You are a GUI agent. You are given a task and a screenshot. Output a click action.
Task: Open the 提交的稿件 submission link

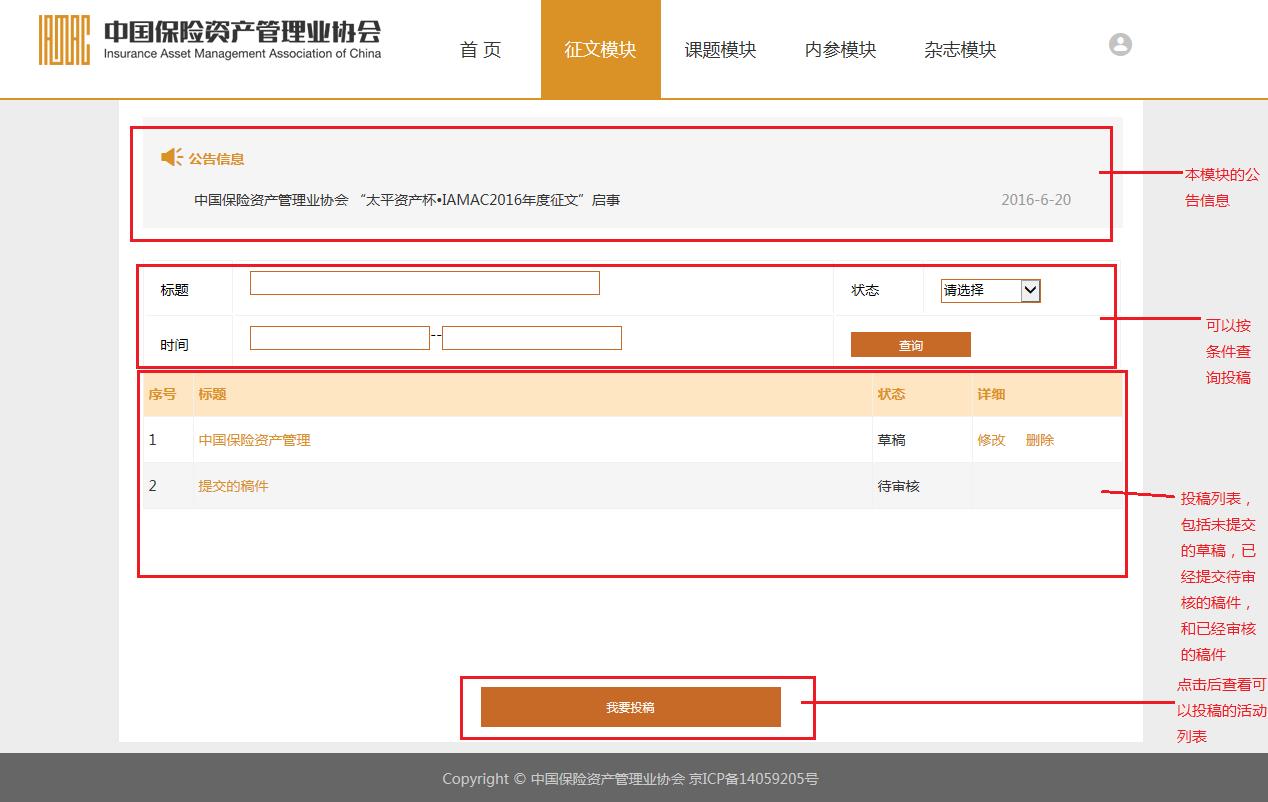pos(233,486)
